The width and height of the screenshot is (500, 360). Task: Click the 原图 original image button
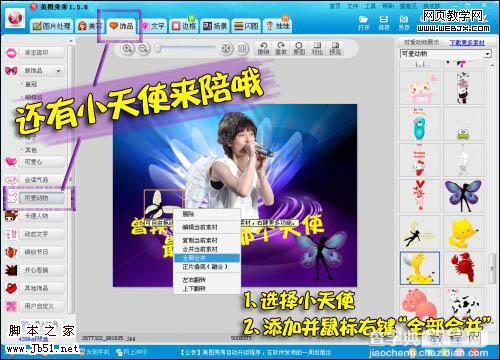(x=299, y=49)
